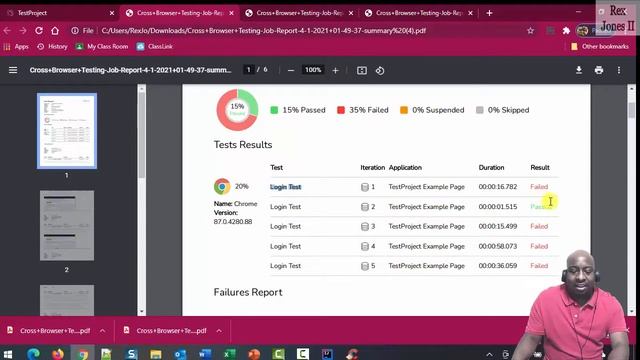Screen dimensions: 640x360
Task: Open File Explorer from taskbar
Action: [x=156, y=354]
